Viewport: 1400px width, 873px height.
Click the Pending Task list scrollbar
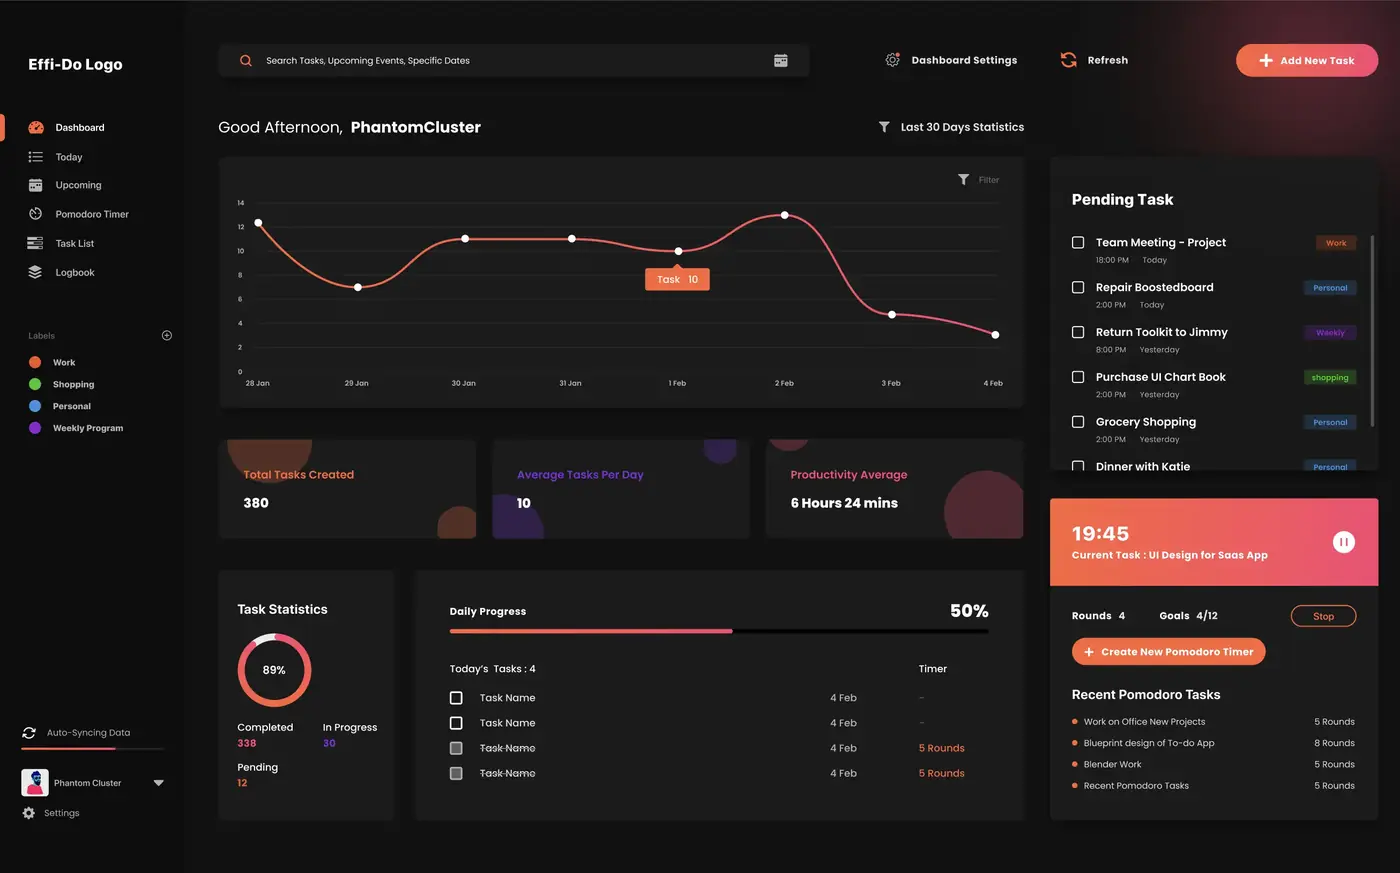click(1372, 331)
